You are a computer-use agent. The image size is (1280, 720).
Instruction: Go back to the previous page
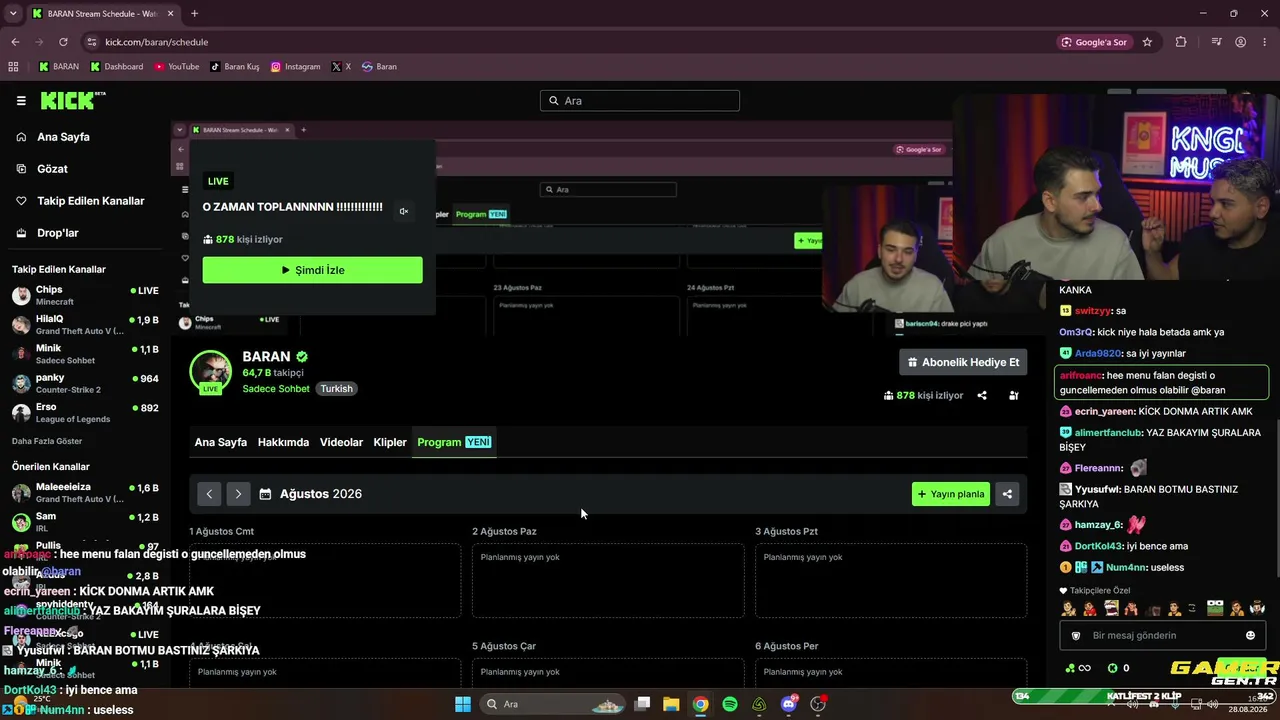coord(15,42)
